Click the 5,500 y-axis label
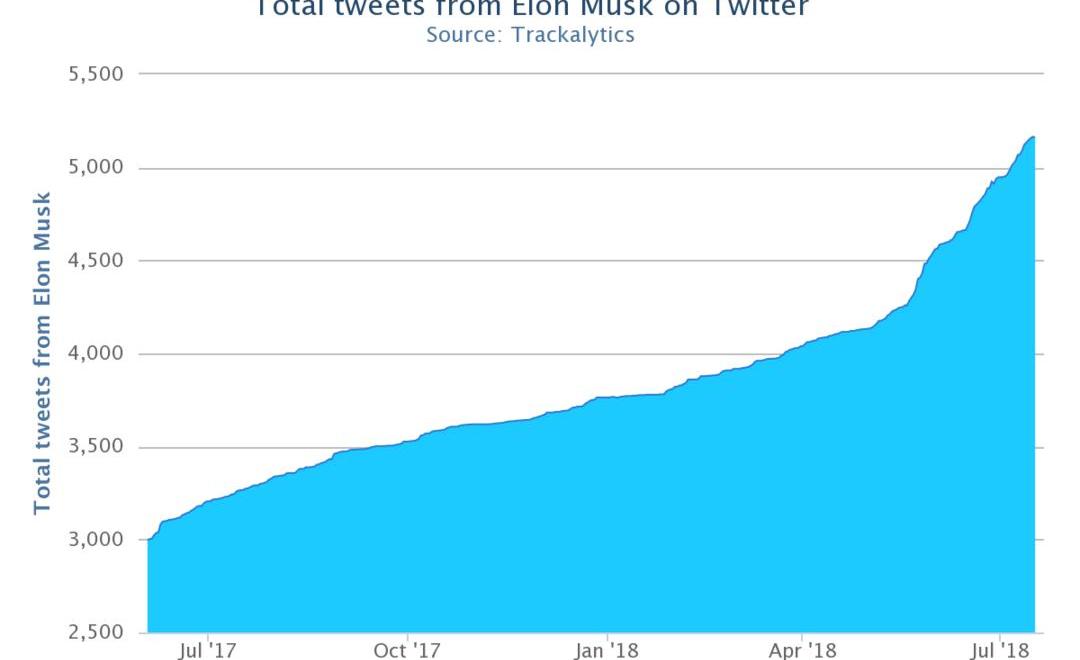Screen dimensions: 1080x660 (95, 75)
